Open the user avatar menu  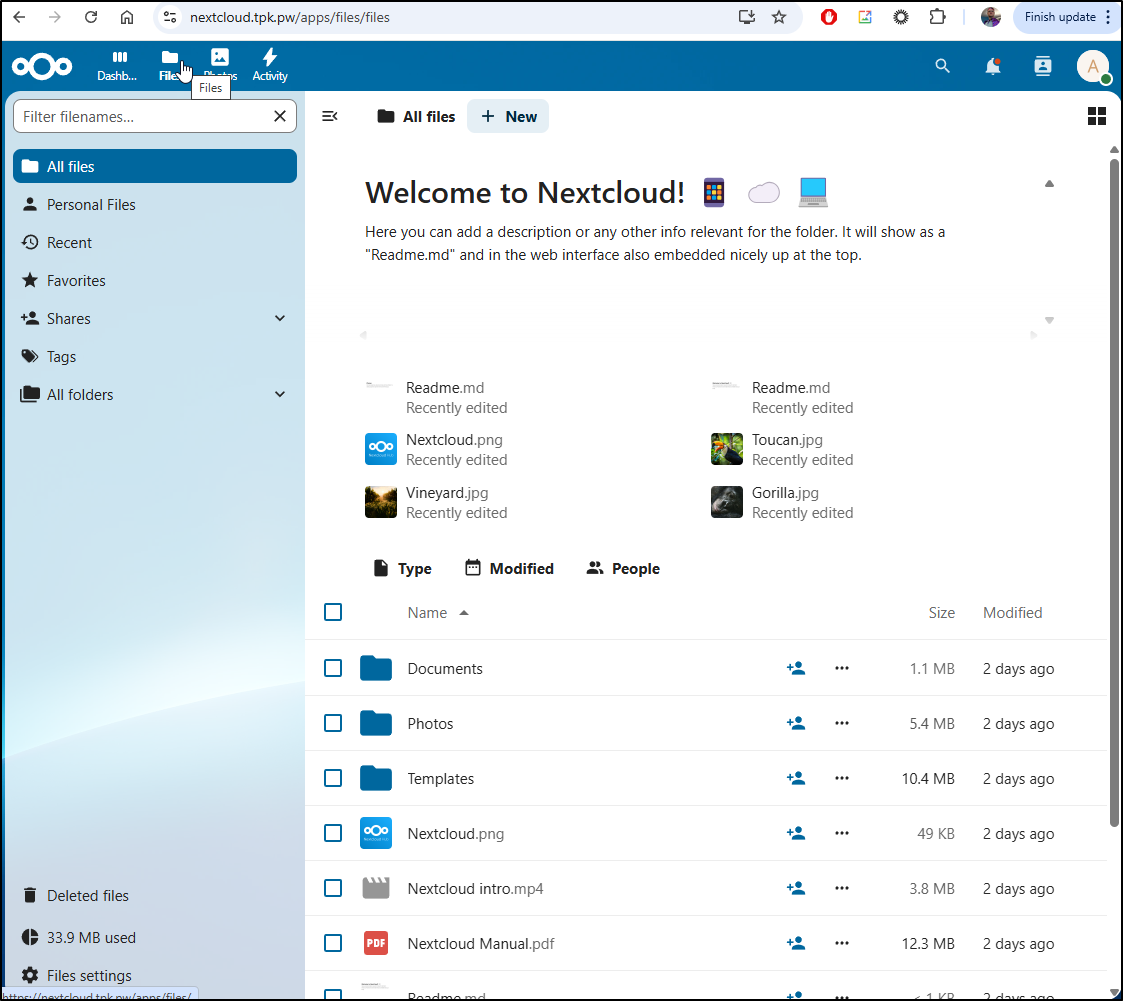pyautogui.click(x=1093, y=67)
